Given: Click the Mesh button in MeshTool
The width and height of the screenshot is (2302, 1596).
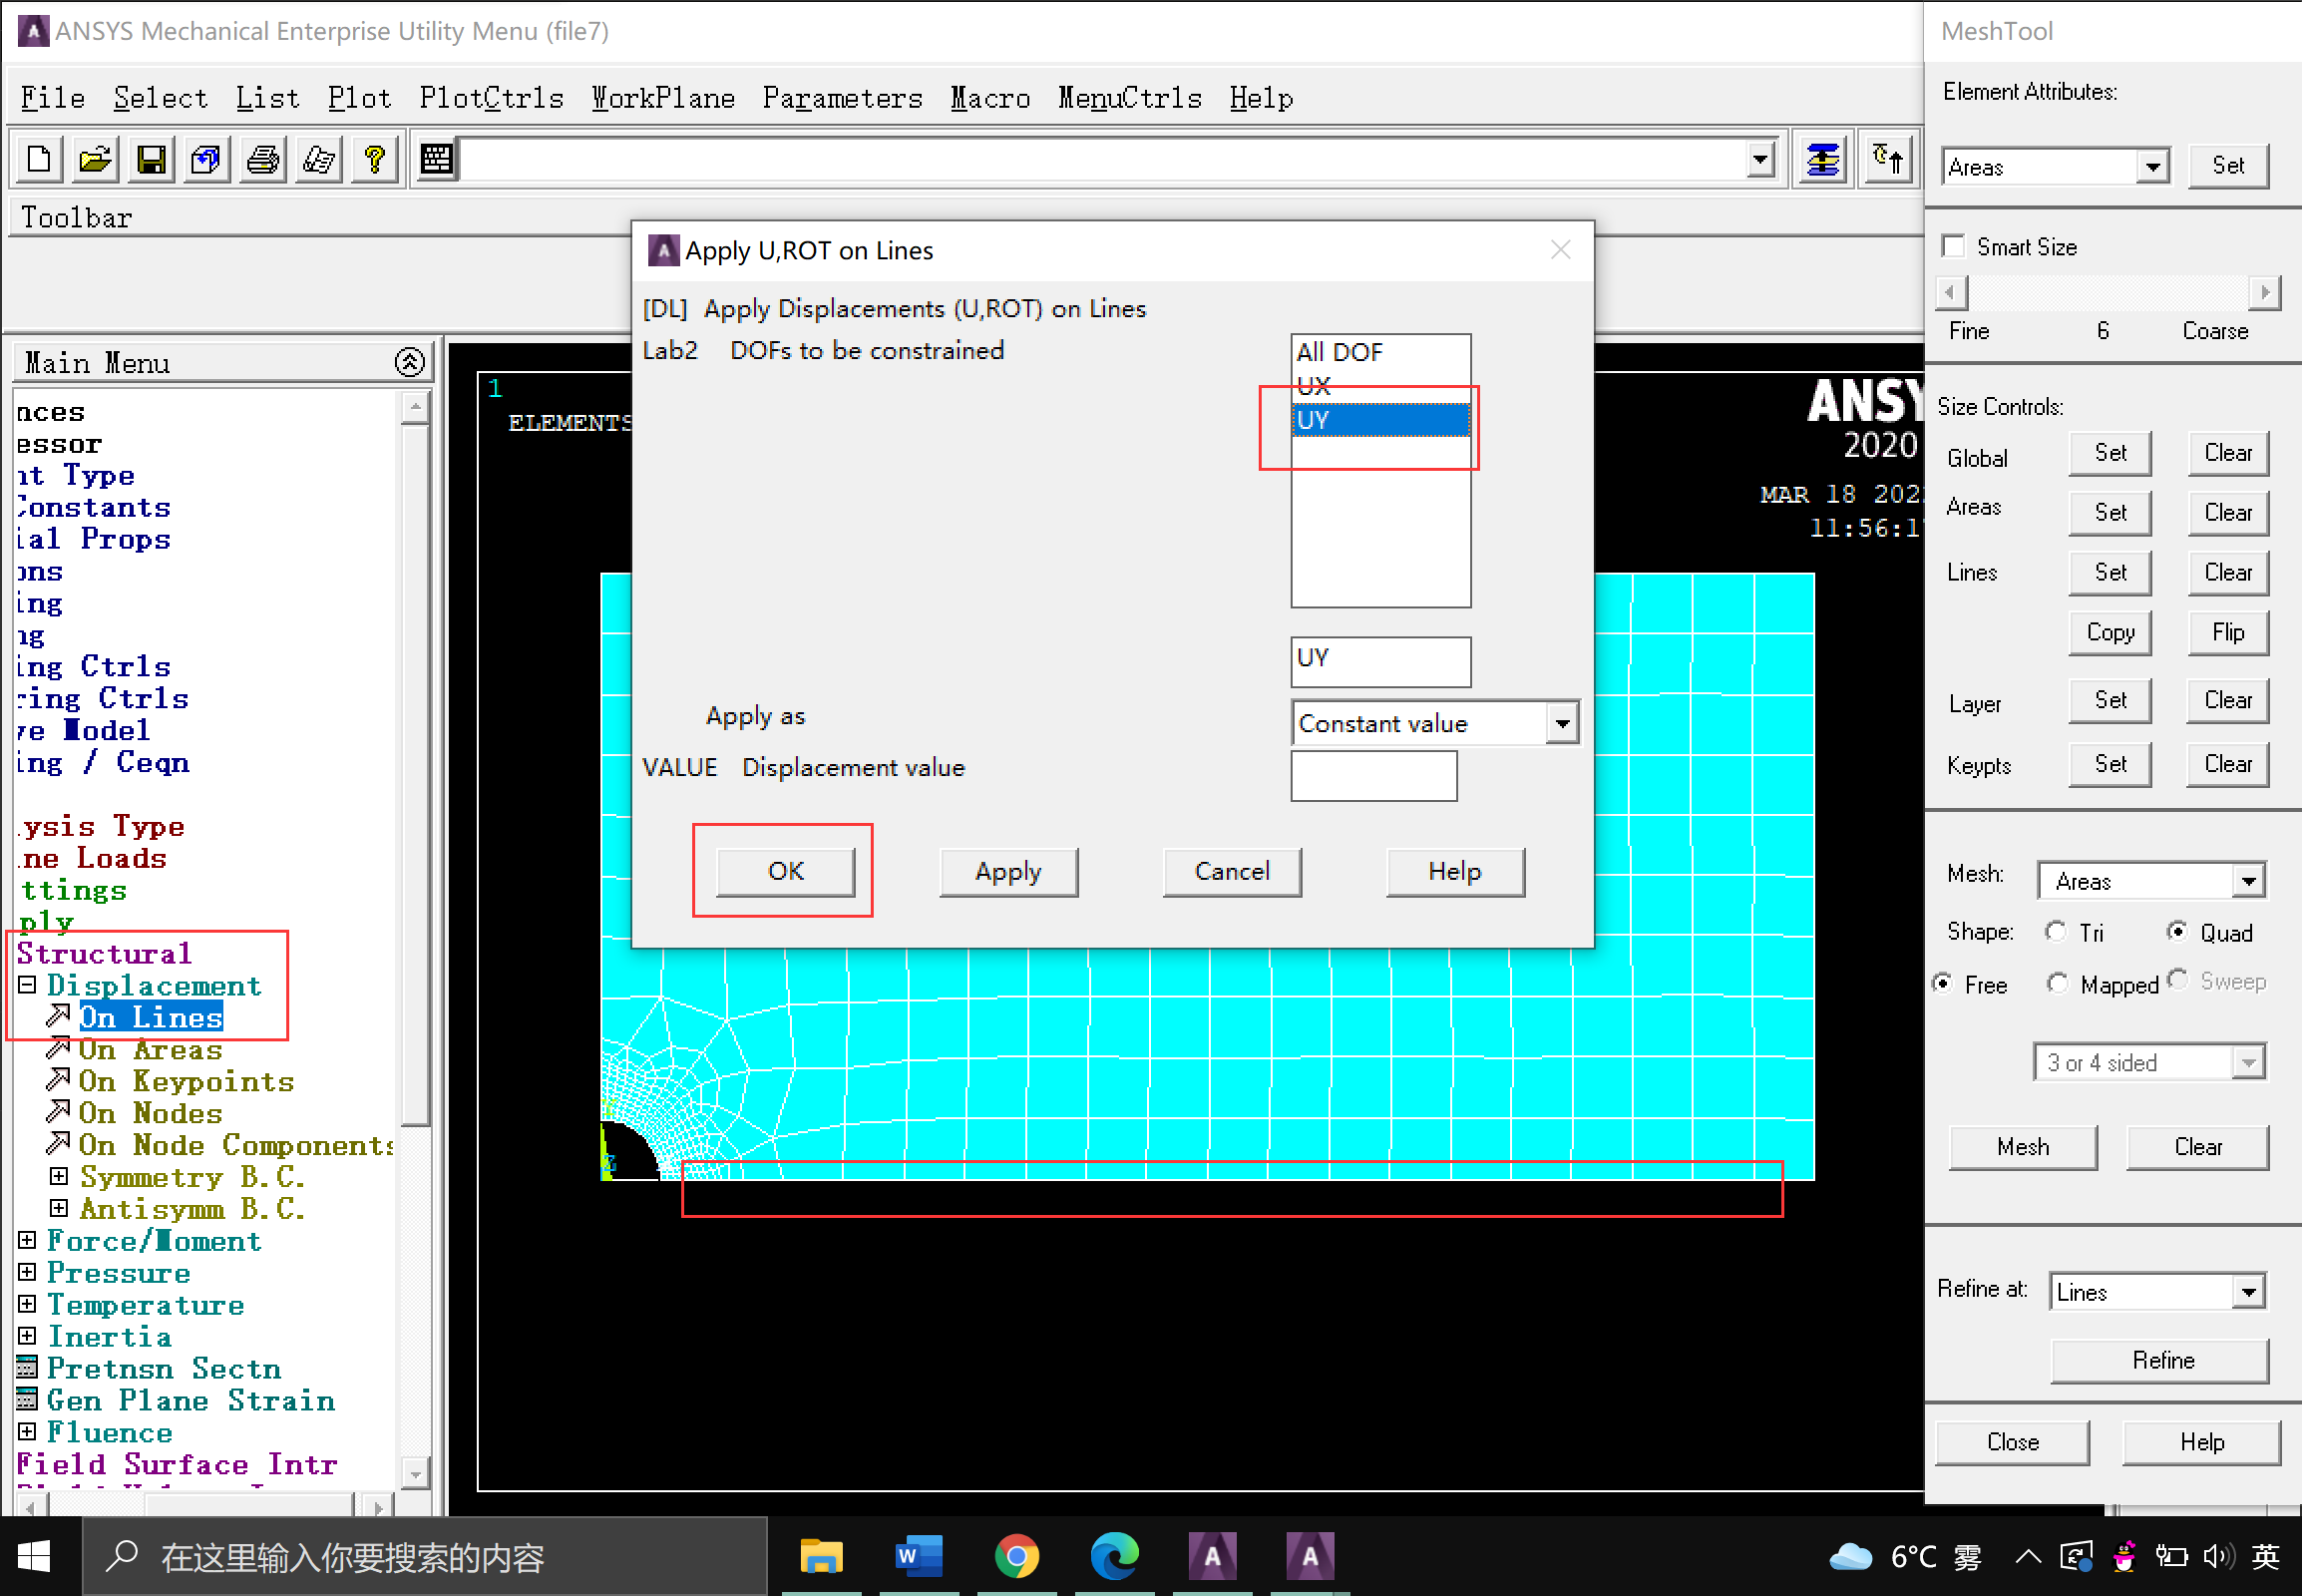Looking at the screenshot, I should (2022, 1146).
